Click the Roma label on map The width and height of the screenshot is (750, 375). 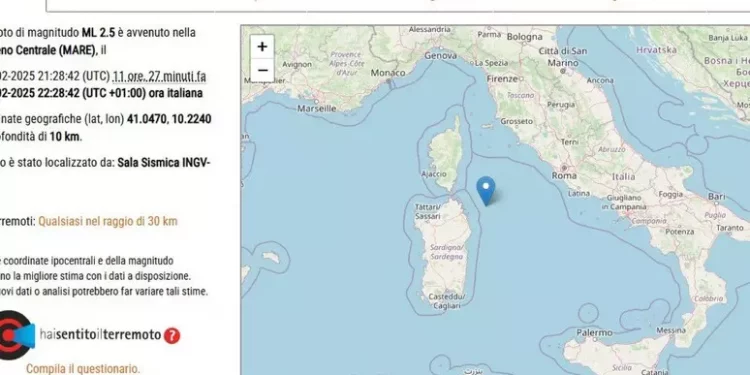564,175
